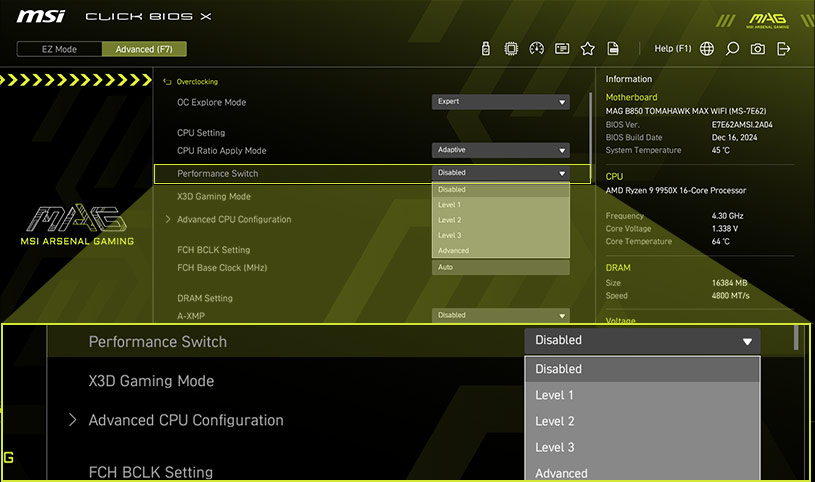Go back using the Overclocking return arrow

[167, 82]
